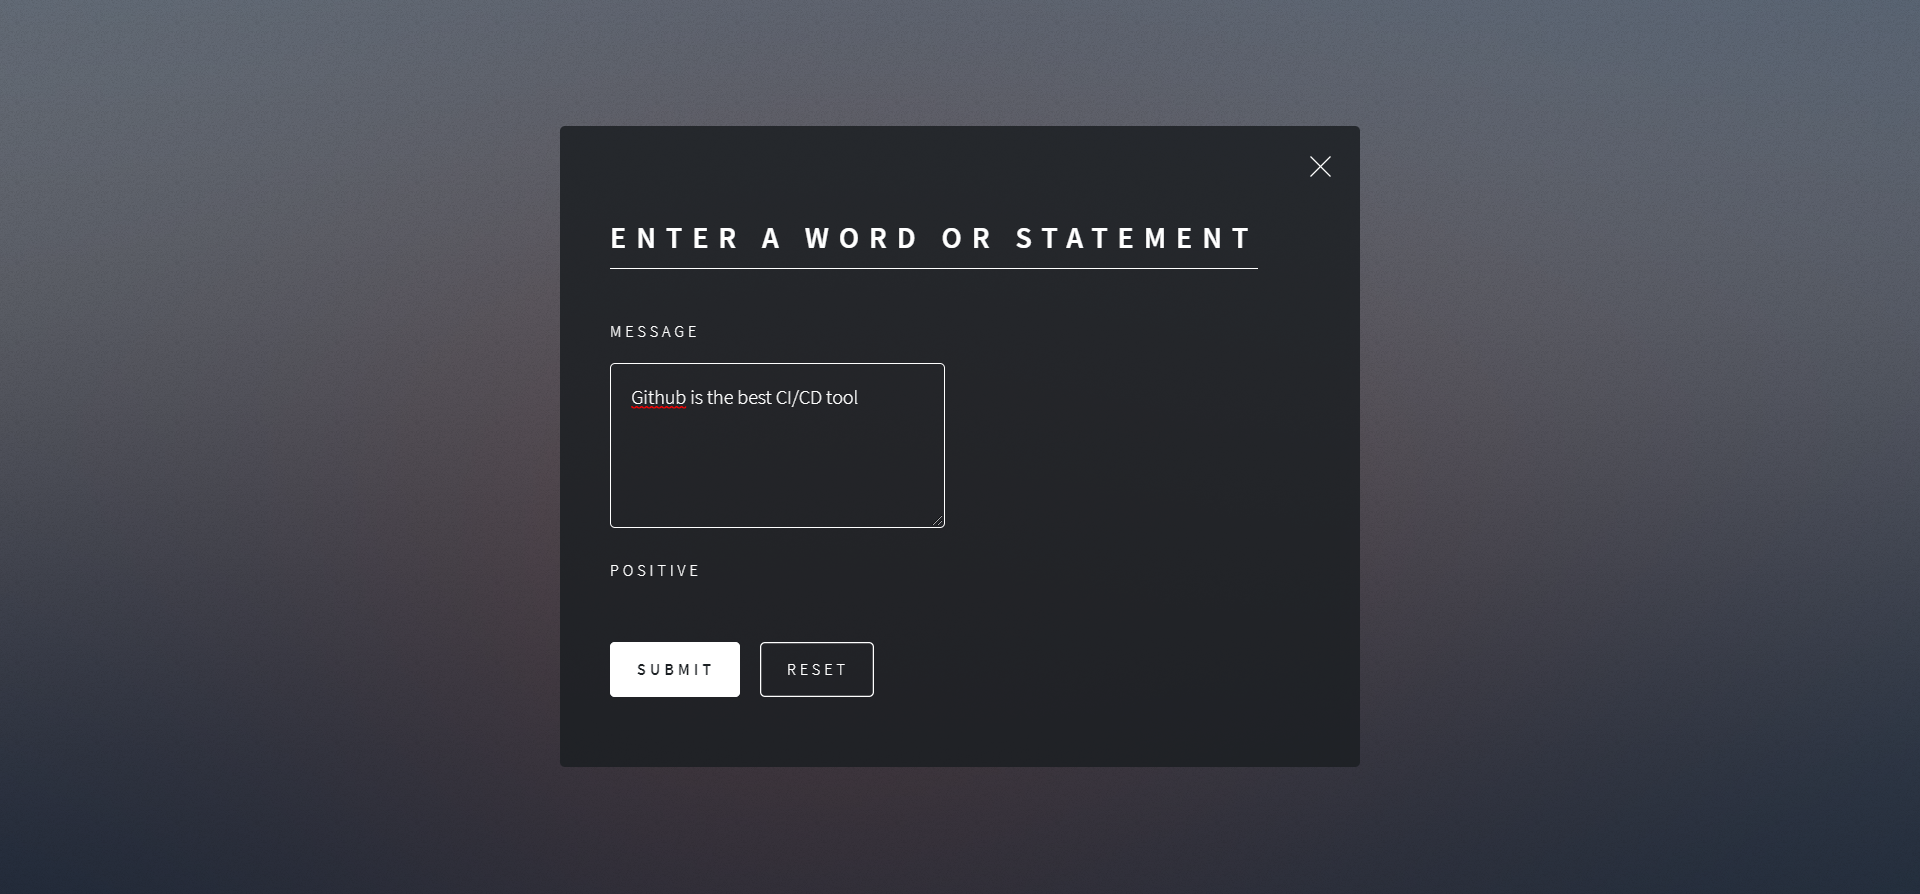Click at the end of the message text
Viewport: 1920px width, 894px height.
[860, 397]
